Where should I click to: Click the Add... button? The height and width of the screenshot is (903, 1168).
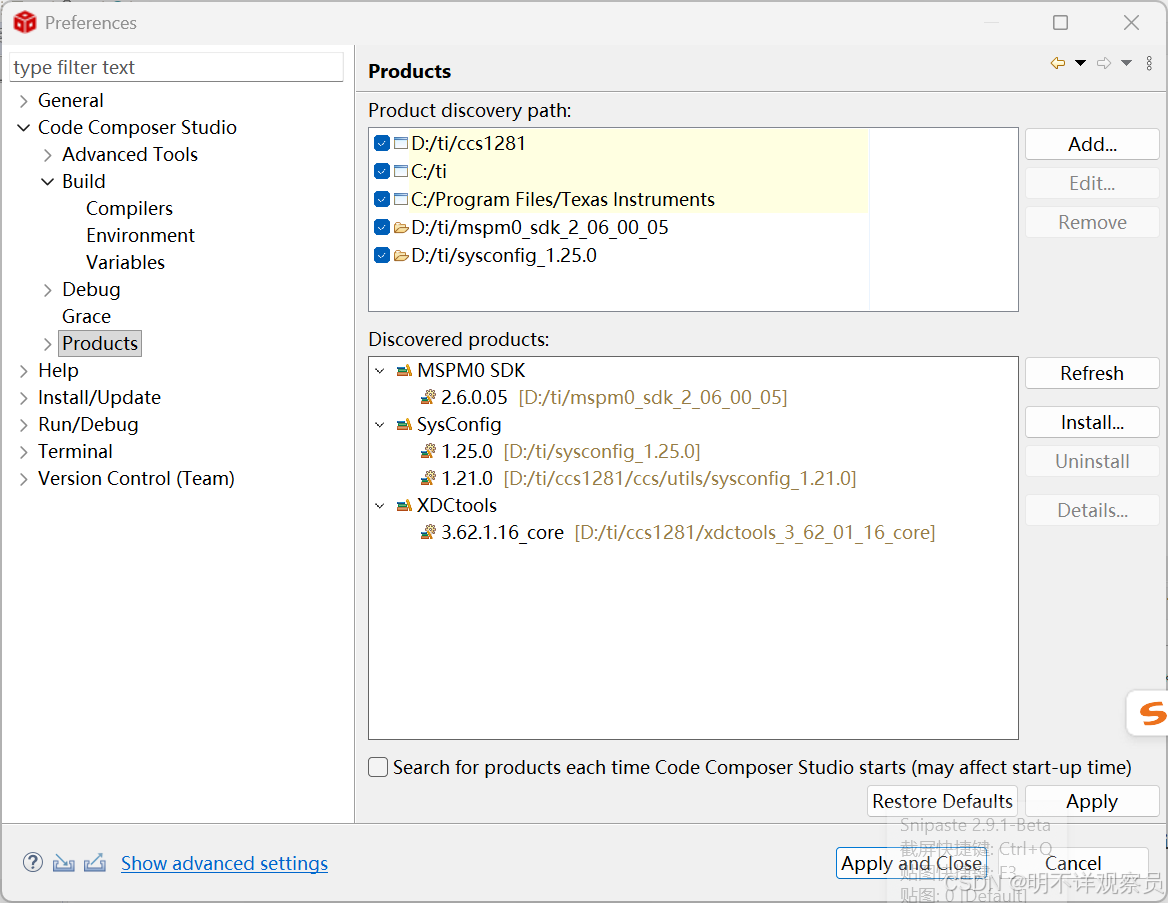click(x=1092, y=144)
